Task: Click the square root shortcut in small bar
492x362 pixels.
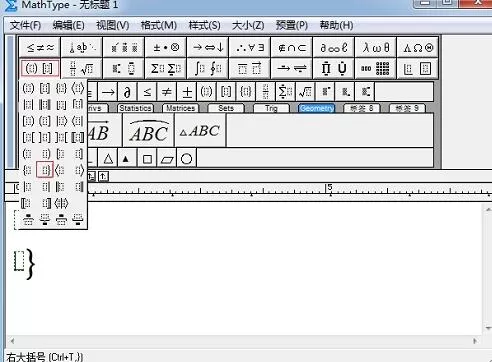Action: pos(305,92)
